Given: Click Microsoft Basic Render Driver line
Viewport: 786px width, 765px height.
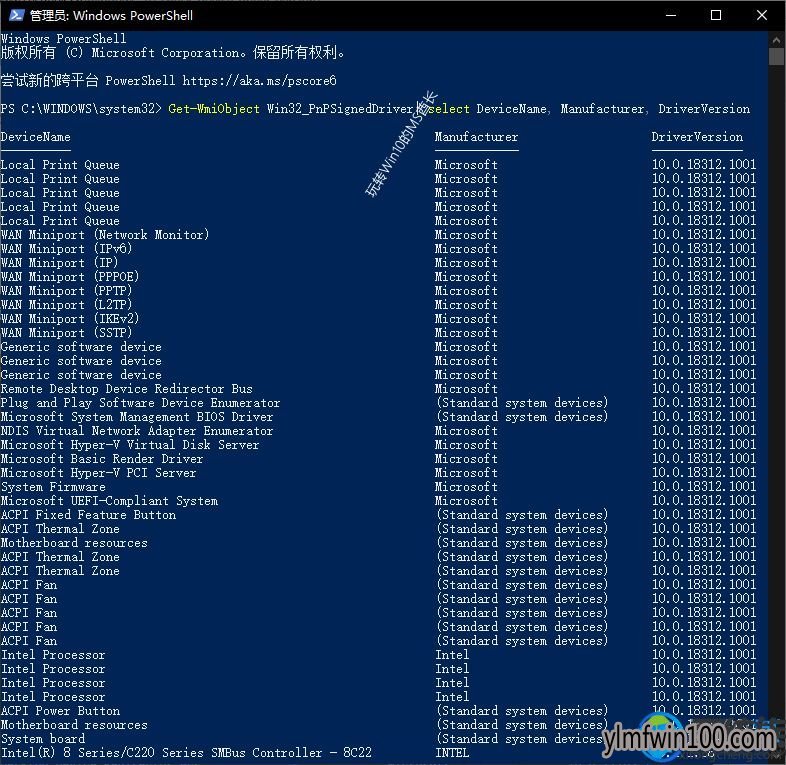Looking at the screenshot, I should click(x=102, y=459).
